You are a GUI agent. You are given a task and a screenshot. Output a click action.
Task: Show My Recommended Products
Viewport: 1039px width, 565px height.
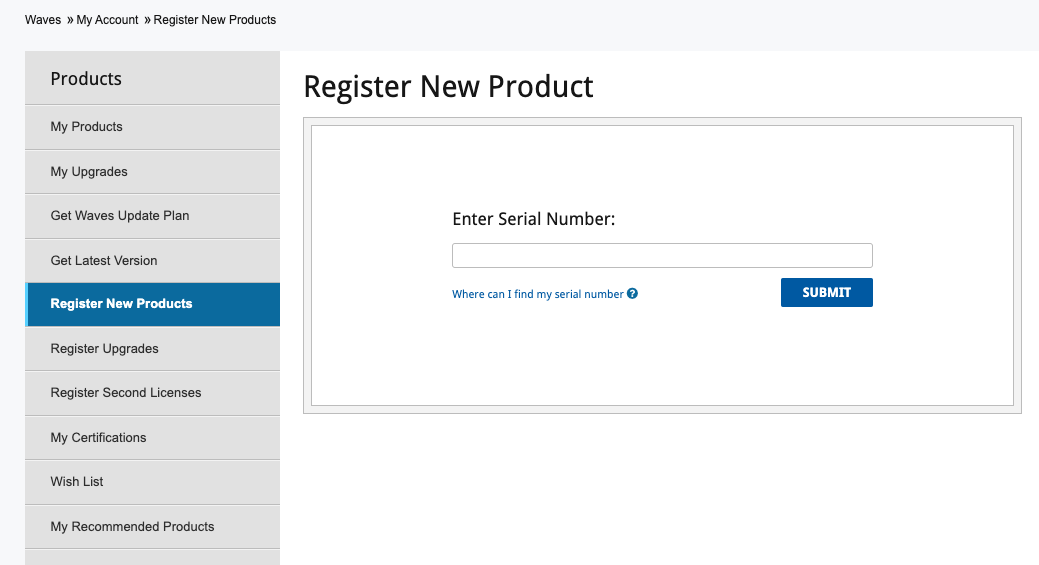pyautogui.click(x=152, y=527)
